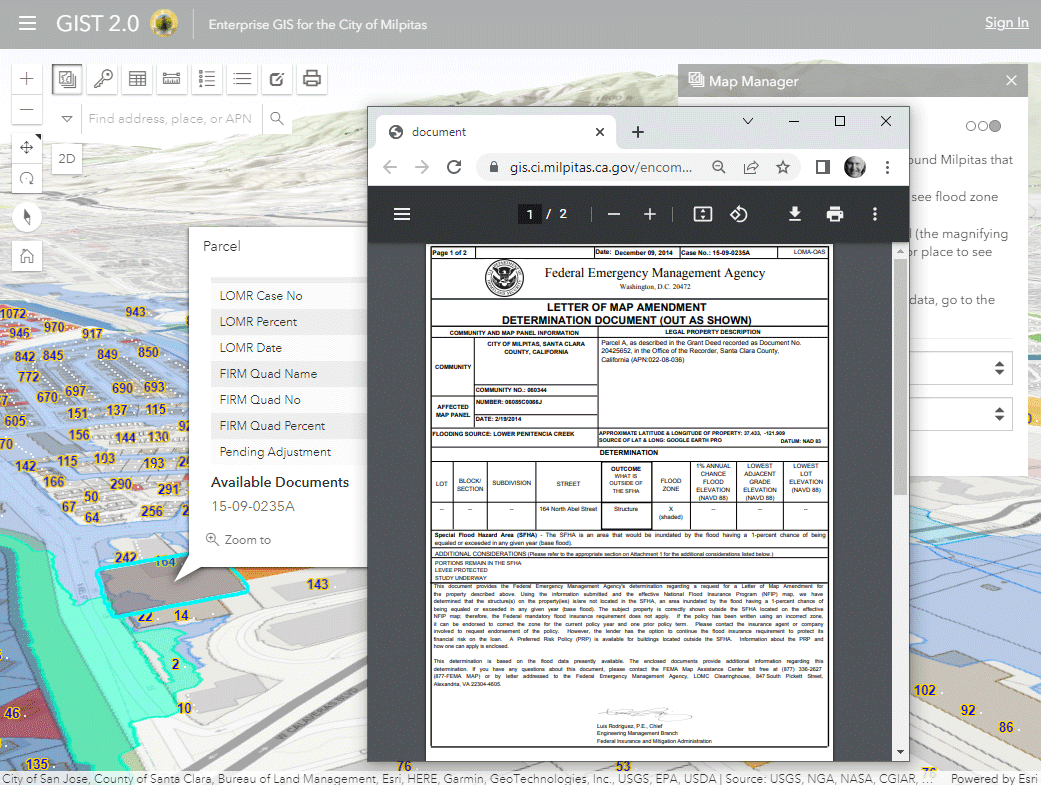Sign In to GIST
This screenshot has width=1041, height=785.
click(1006, 23)
